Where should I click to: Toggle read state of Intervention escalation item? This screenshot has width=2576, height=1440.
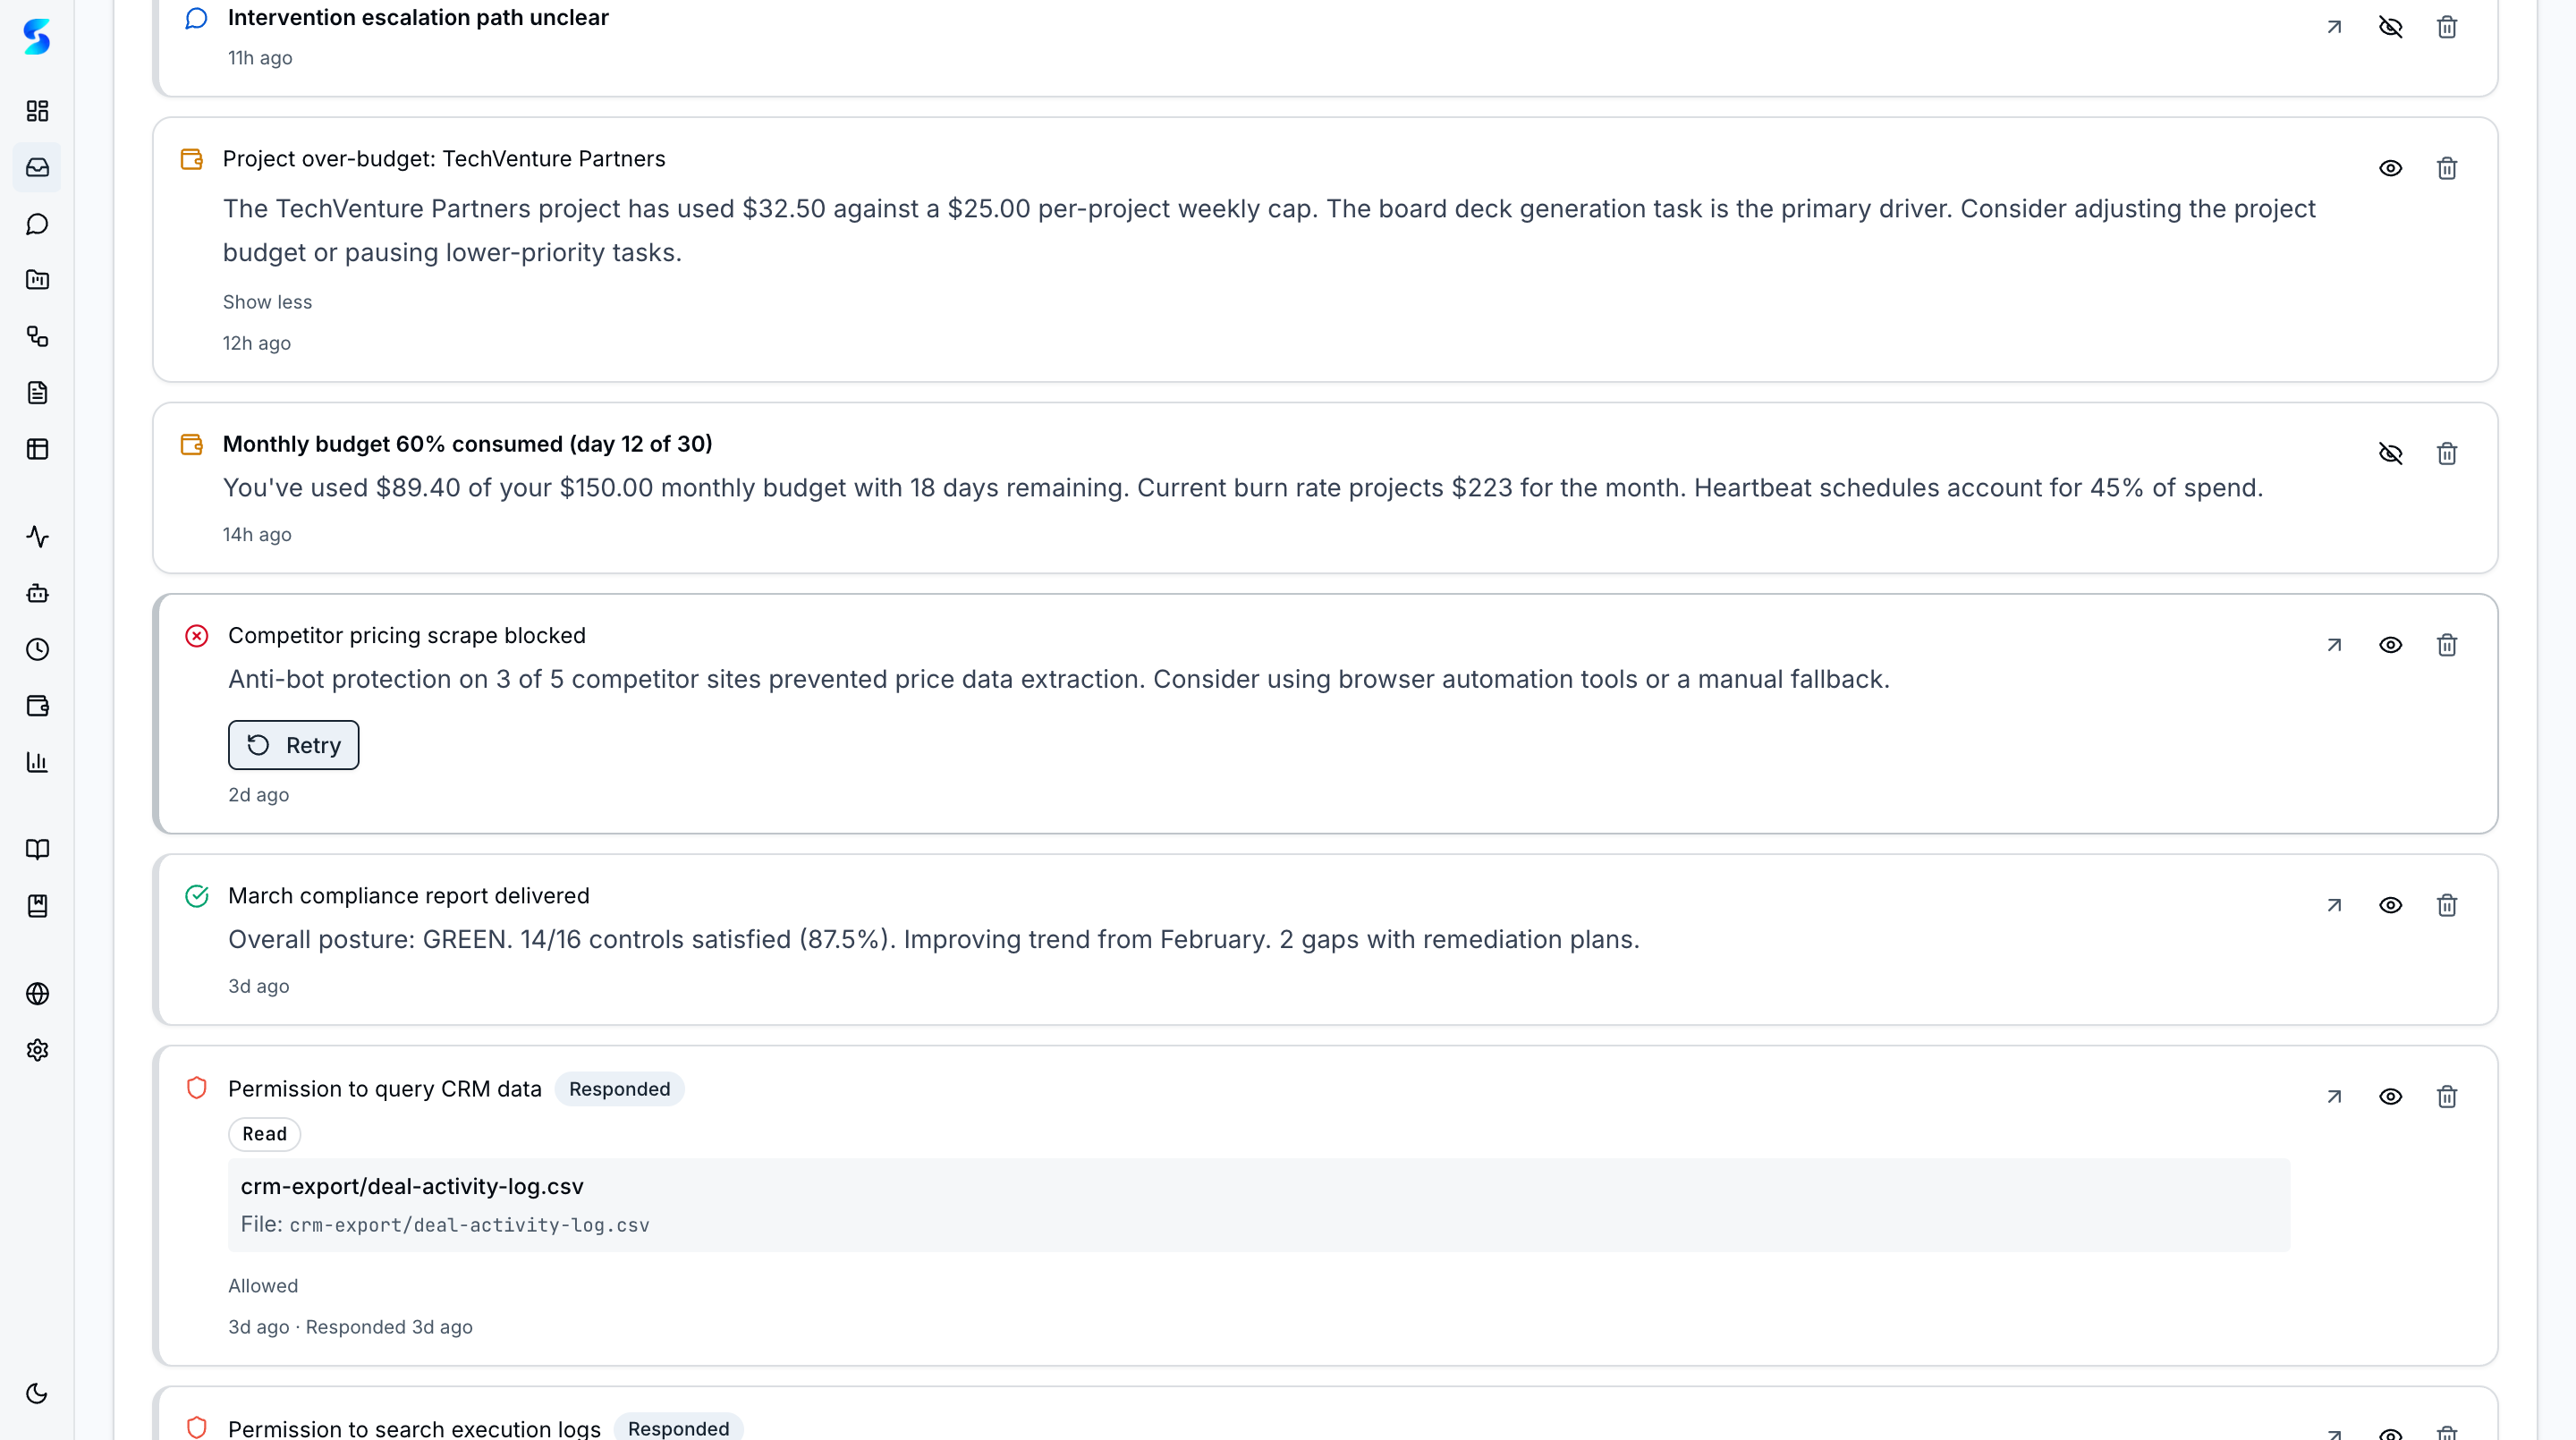pos(2390,27)
